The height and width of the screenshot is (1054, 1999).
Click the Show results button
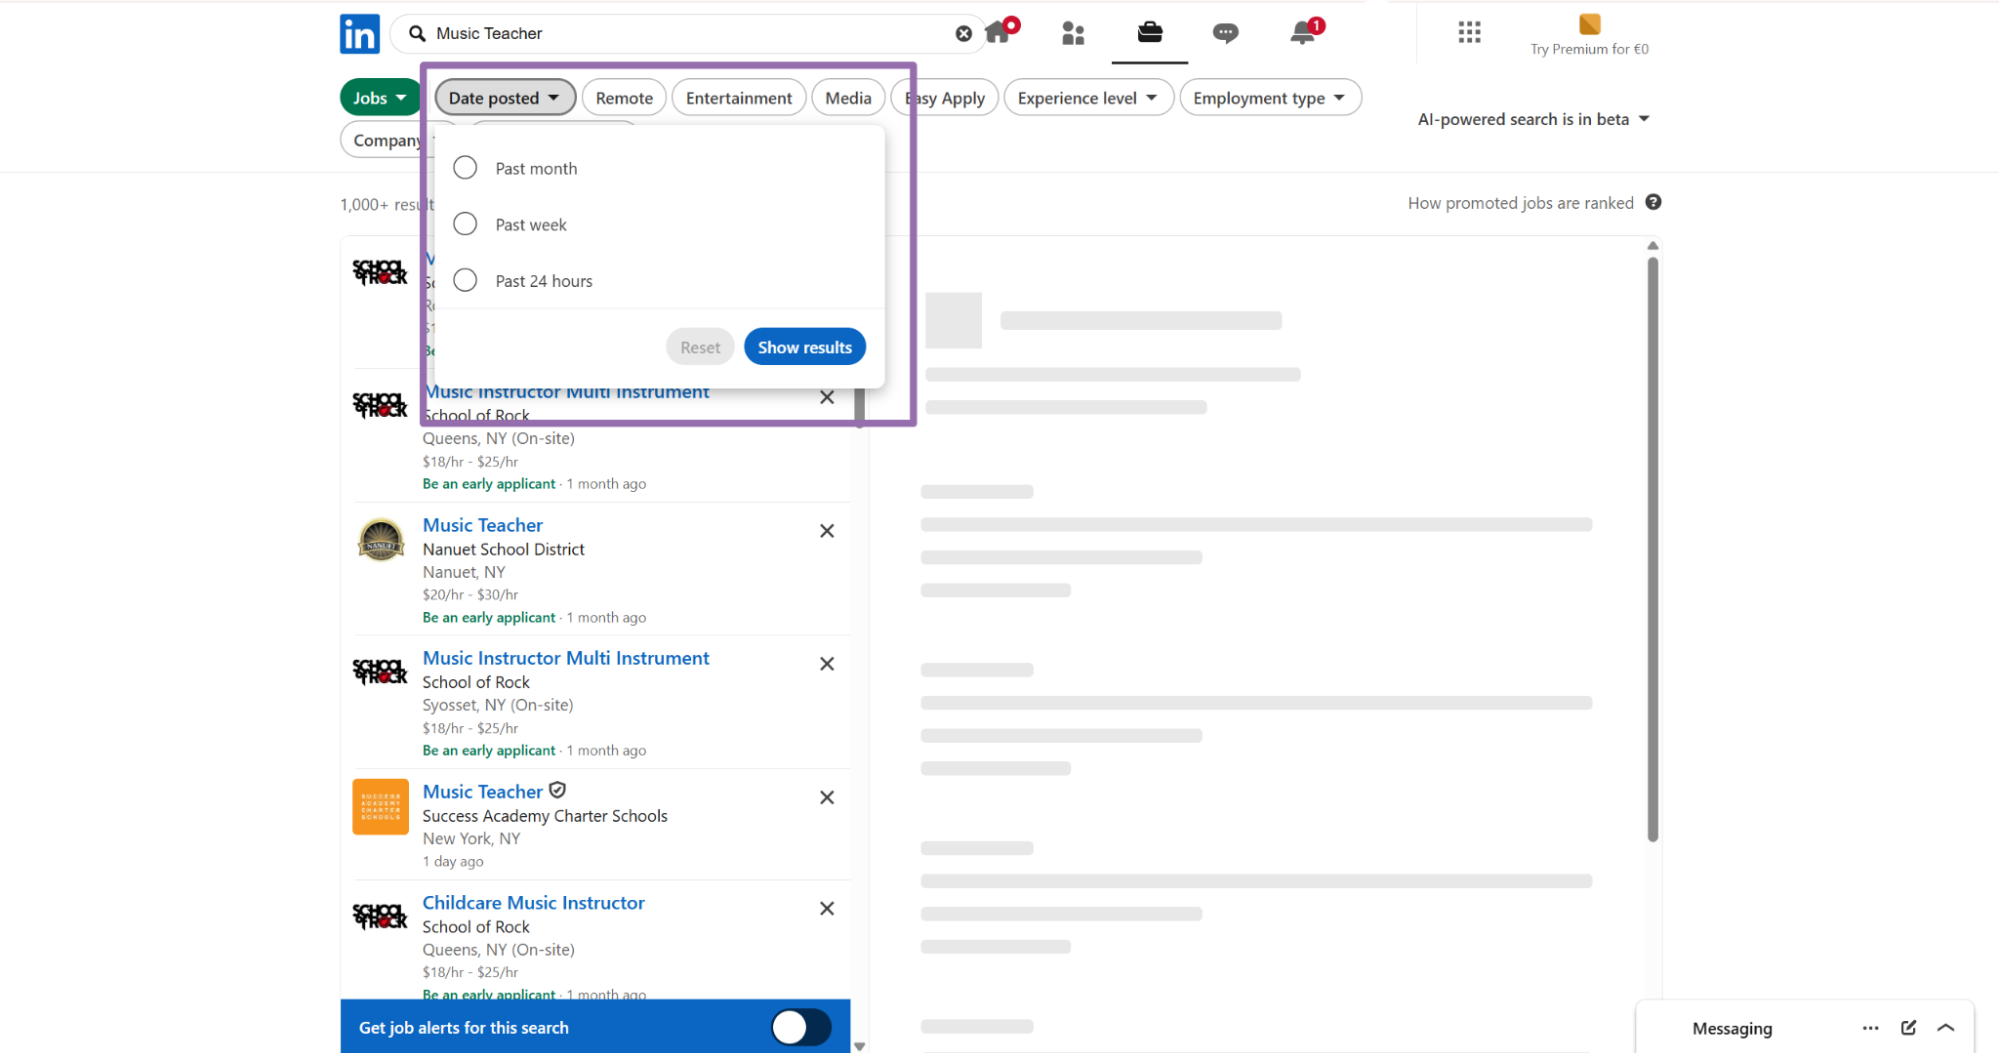point(805,347)
